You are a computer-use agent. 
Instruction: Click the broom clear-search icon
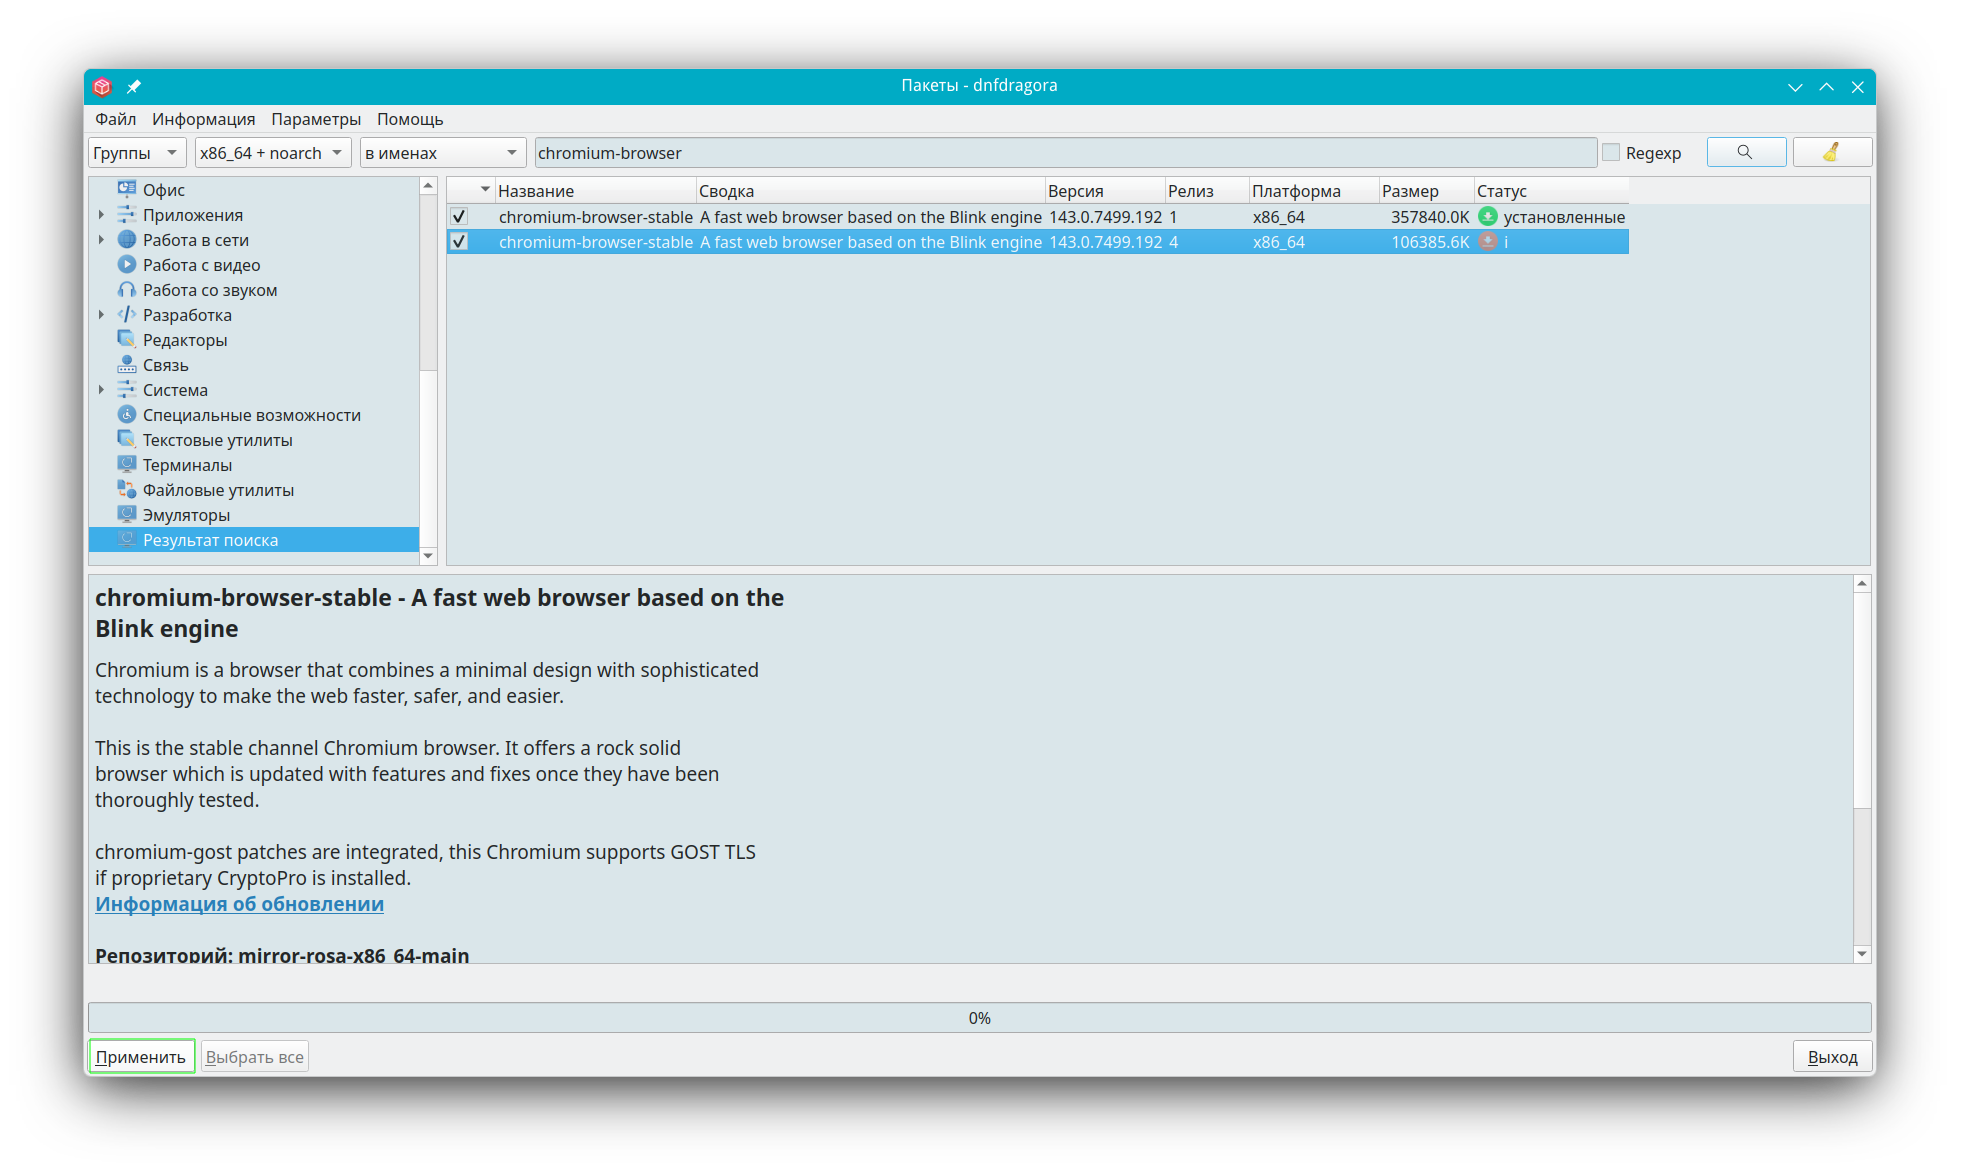click(x=1831, y=152)
